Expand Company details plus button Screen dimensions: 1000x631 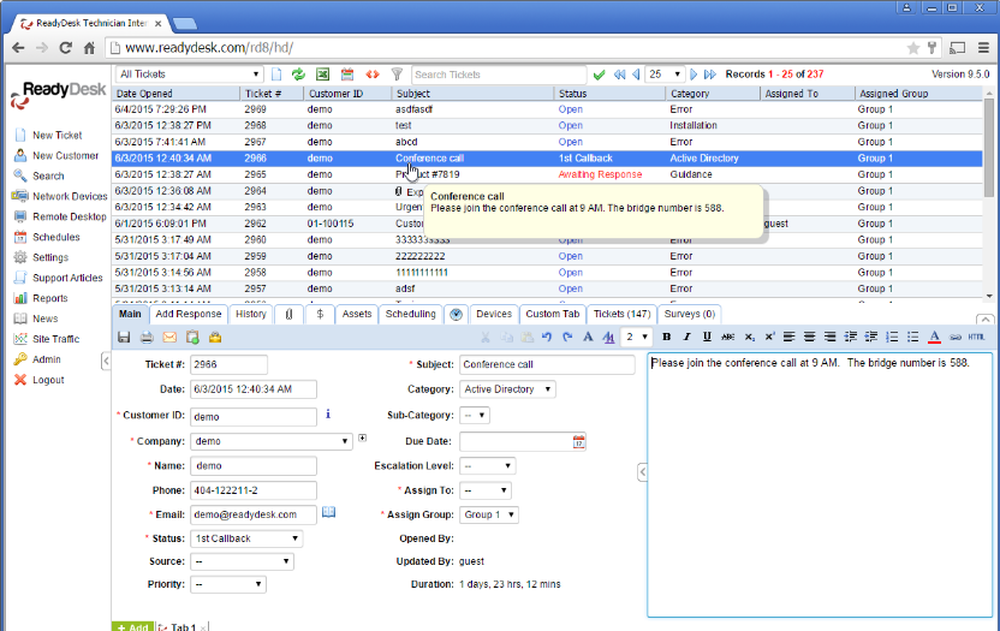362,438
